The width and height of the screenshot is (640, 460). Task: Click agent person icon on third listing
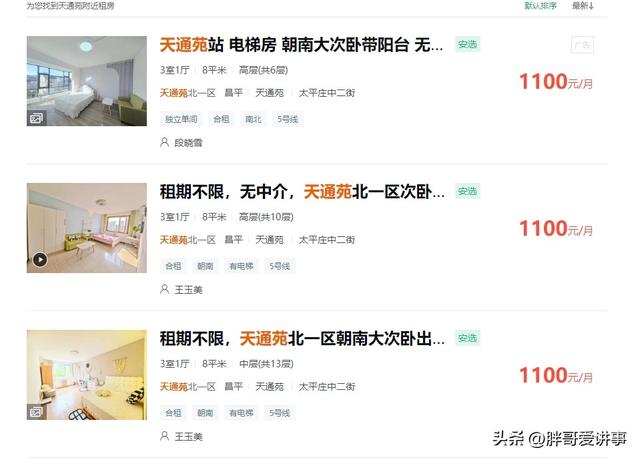click(164, 436)
